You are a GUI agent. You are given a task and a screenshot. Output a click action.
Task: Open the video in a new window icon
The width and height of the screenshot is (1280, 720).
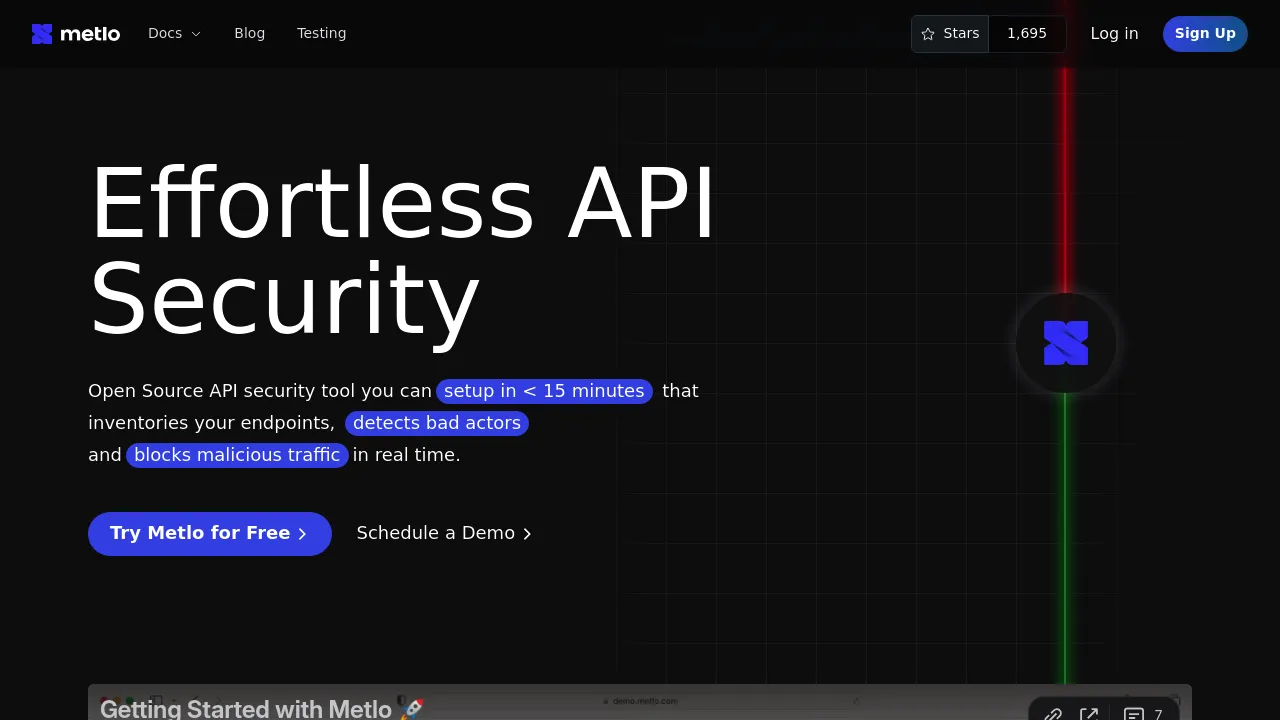coord(1089,714)
